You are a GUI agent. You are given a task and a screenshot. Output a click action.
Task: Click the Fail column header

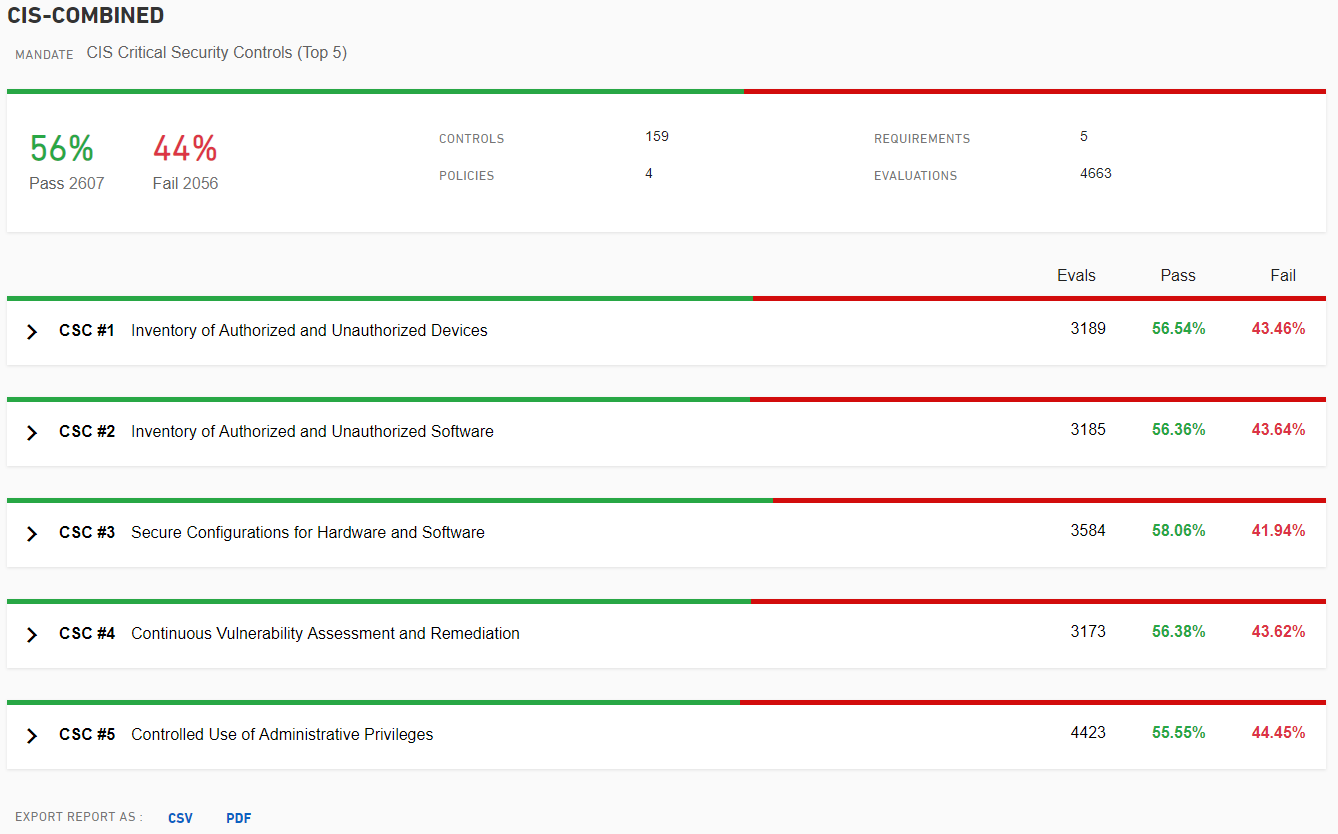1283,276
